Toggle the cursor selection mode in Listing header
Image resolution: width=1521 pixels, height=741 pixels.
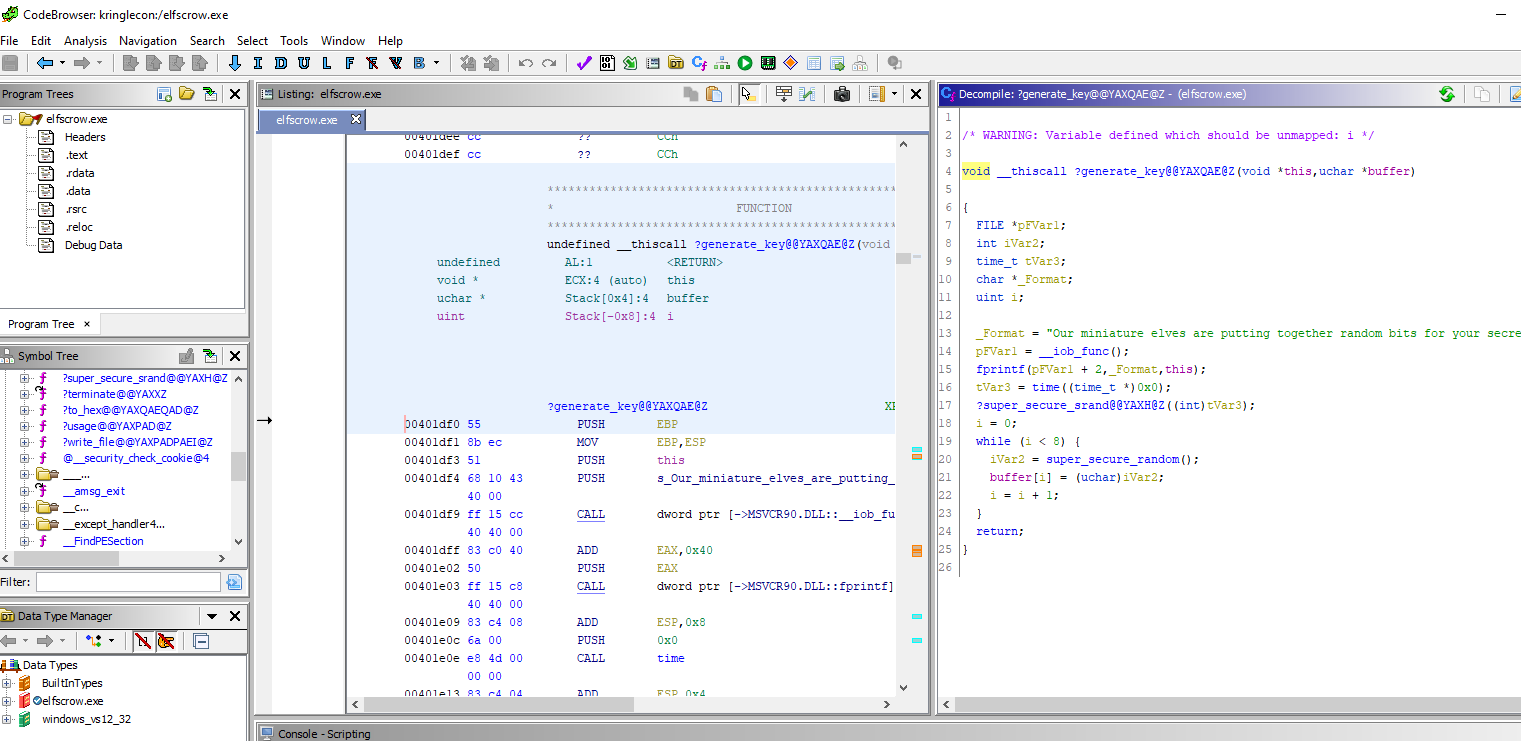click(x=748, y=94)
